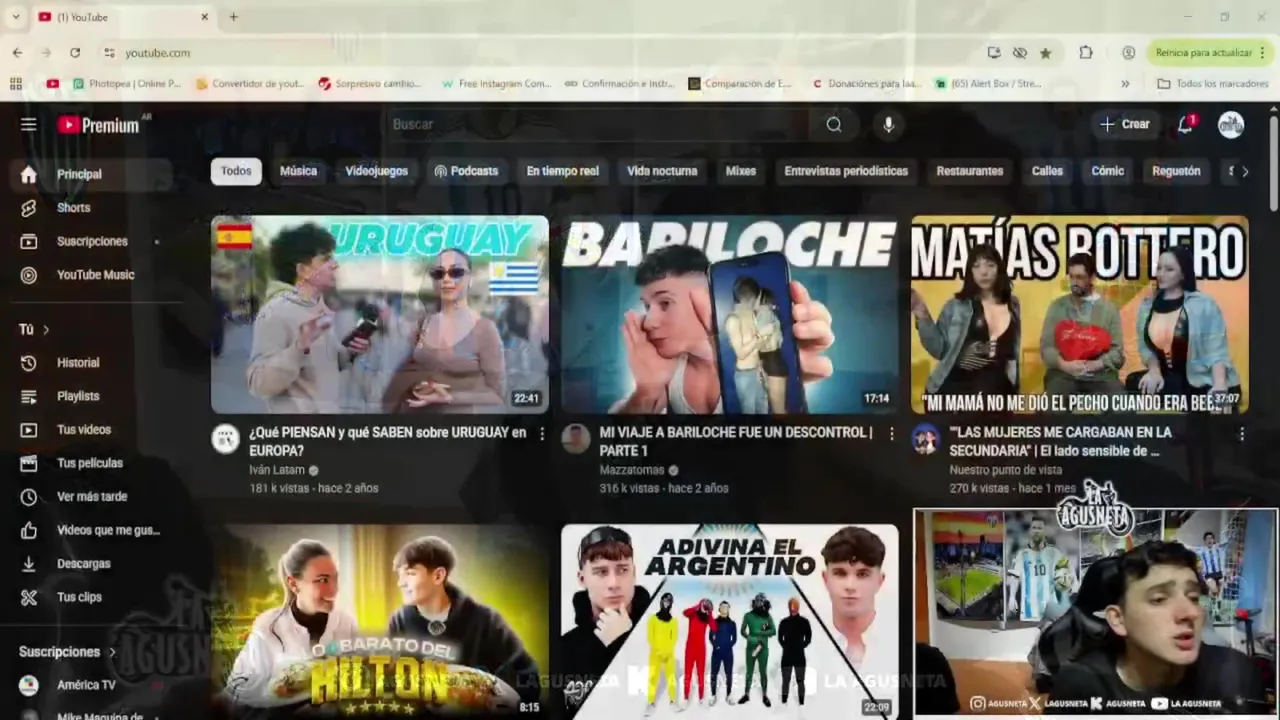This screenshot has width=1280, height=720.
Task: Go to Principal home in sidebar
Action: 92,174
